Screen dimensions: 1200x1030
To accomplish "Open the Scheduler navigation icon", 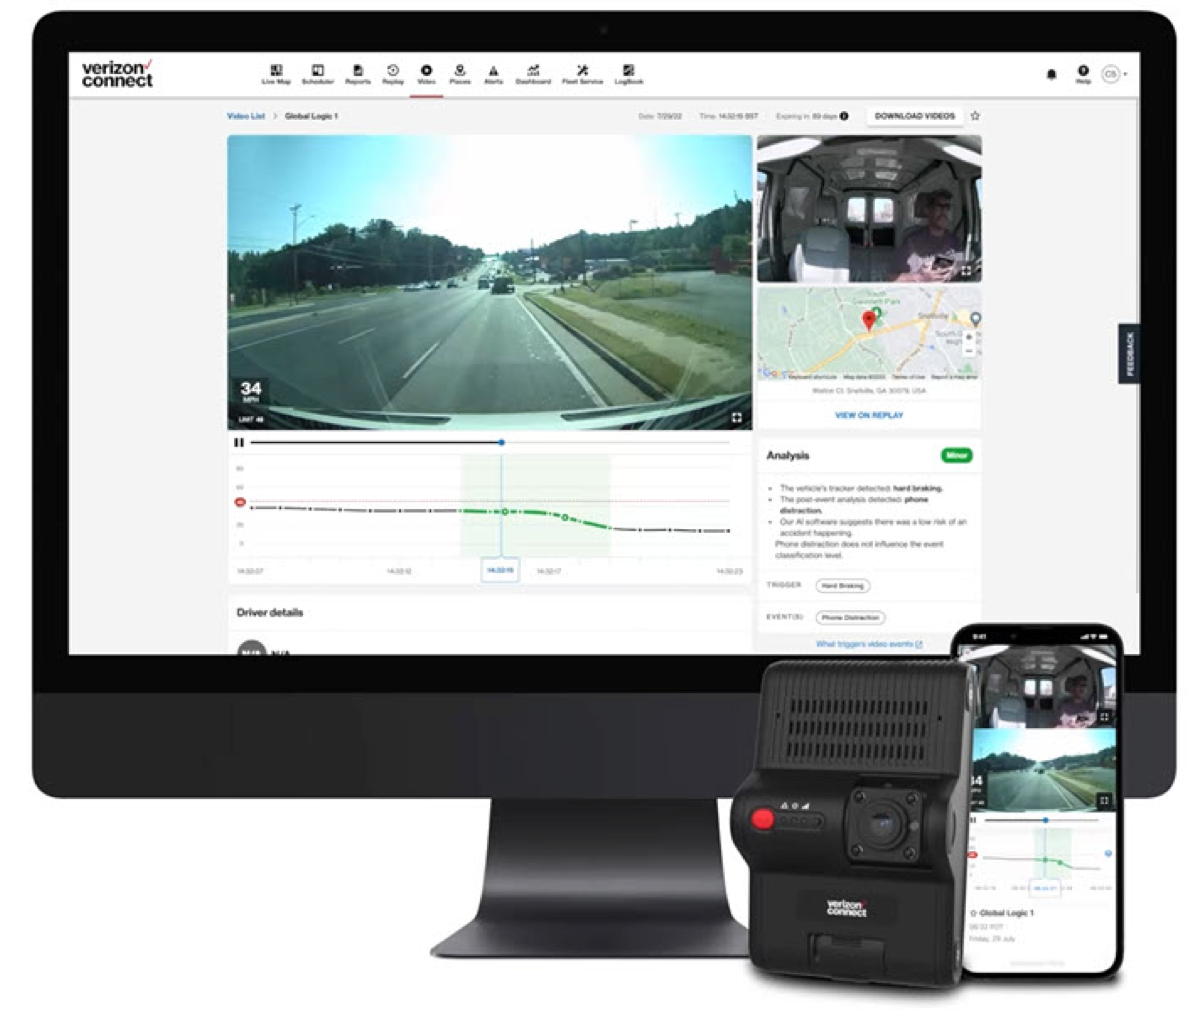I will click(317, 75).
